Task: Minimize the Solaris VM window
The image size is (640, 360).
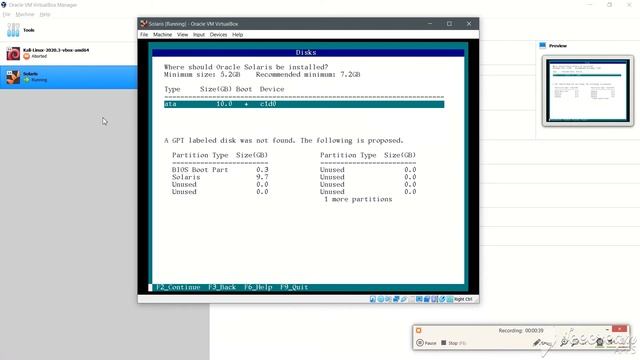Action: click(430, 24)
